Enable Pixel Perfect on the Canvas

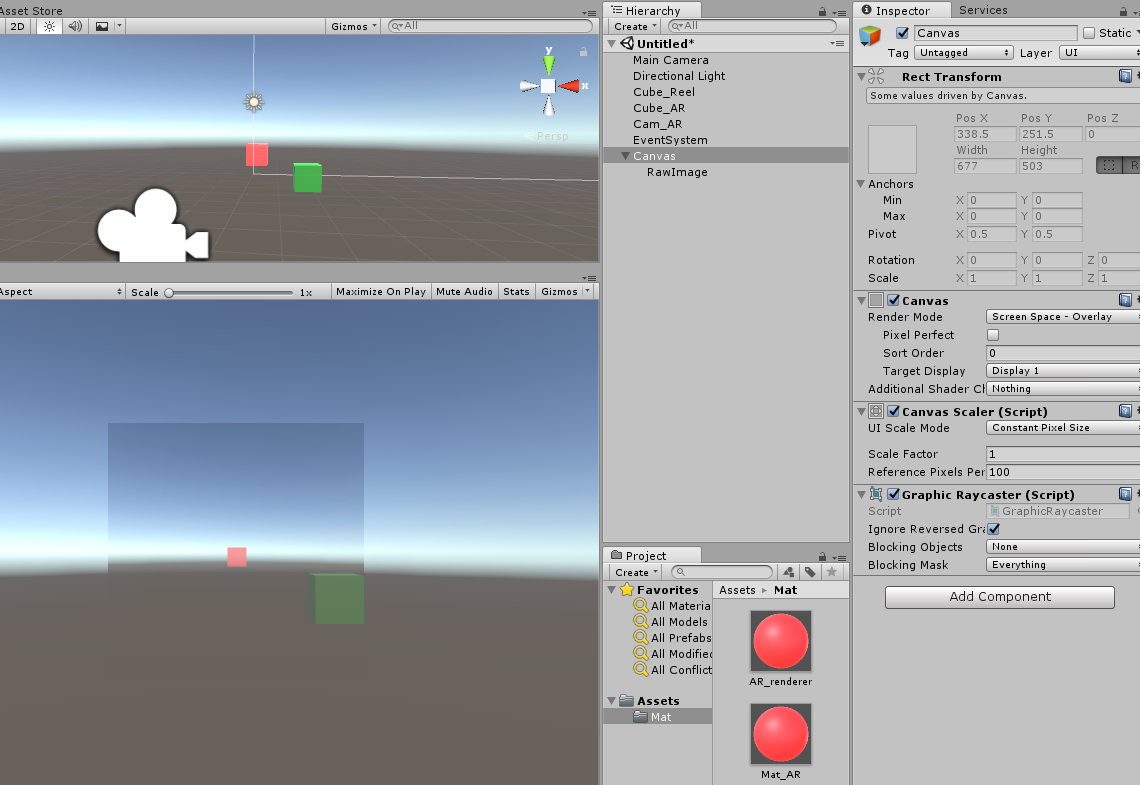[x=991, y=335]
